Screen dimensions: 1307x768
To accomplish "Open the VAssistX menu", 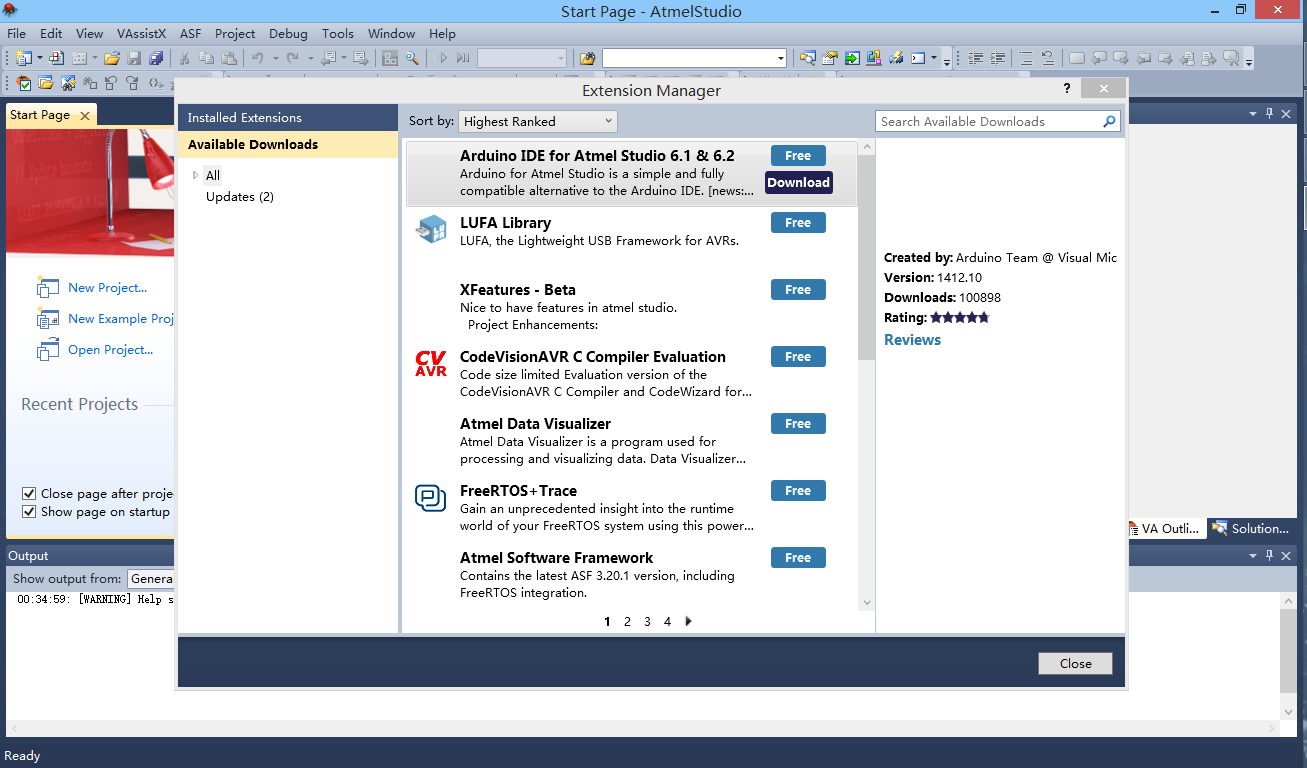I will click(142, 33).
